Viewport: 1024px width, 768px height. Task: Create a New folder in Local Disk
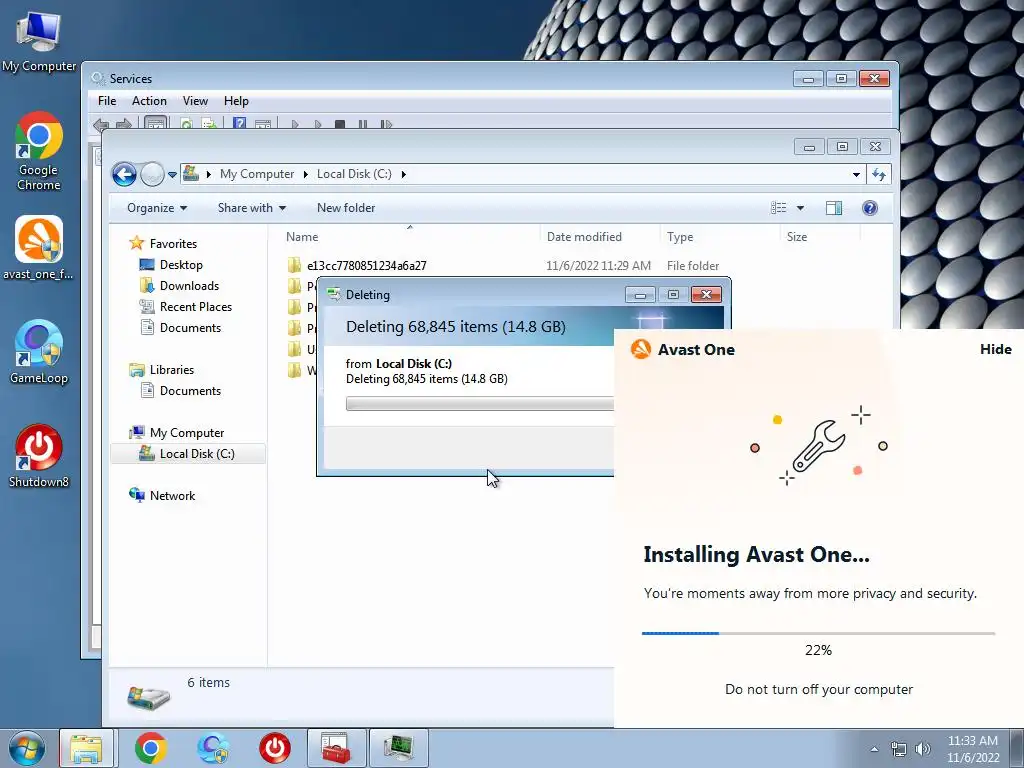coord(346,208)
